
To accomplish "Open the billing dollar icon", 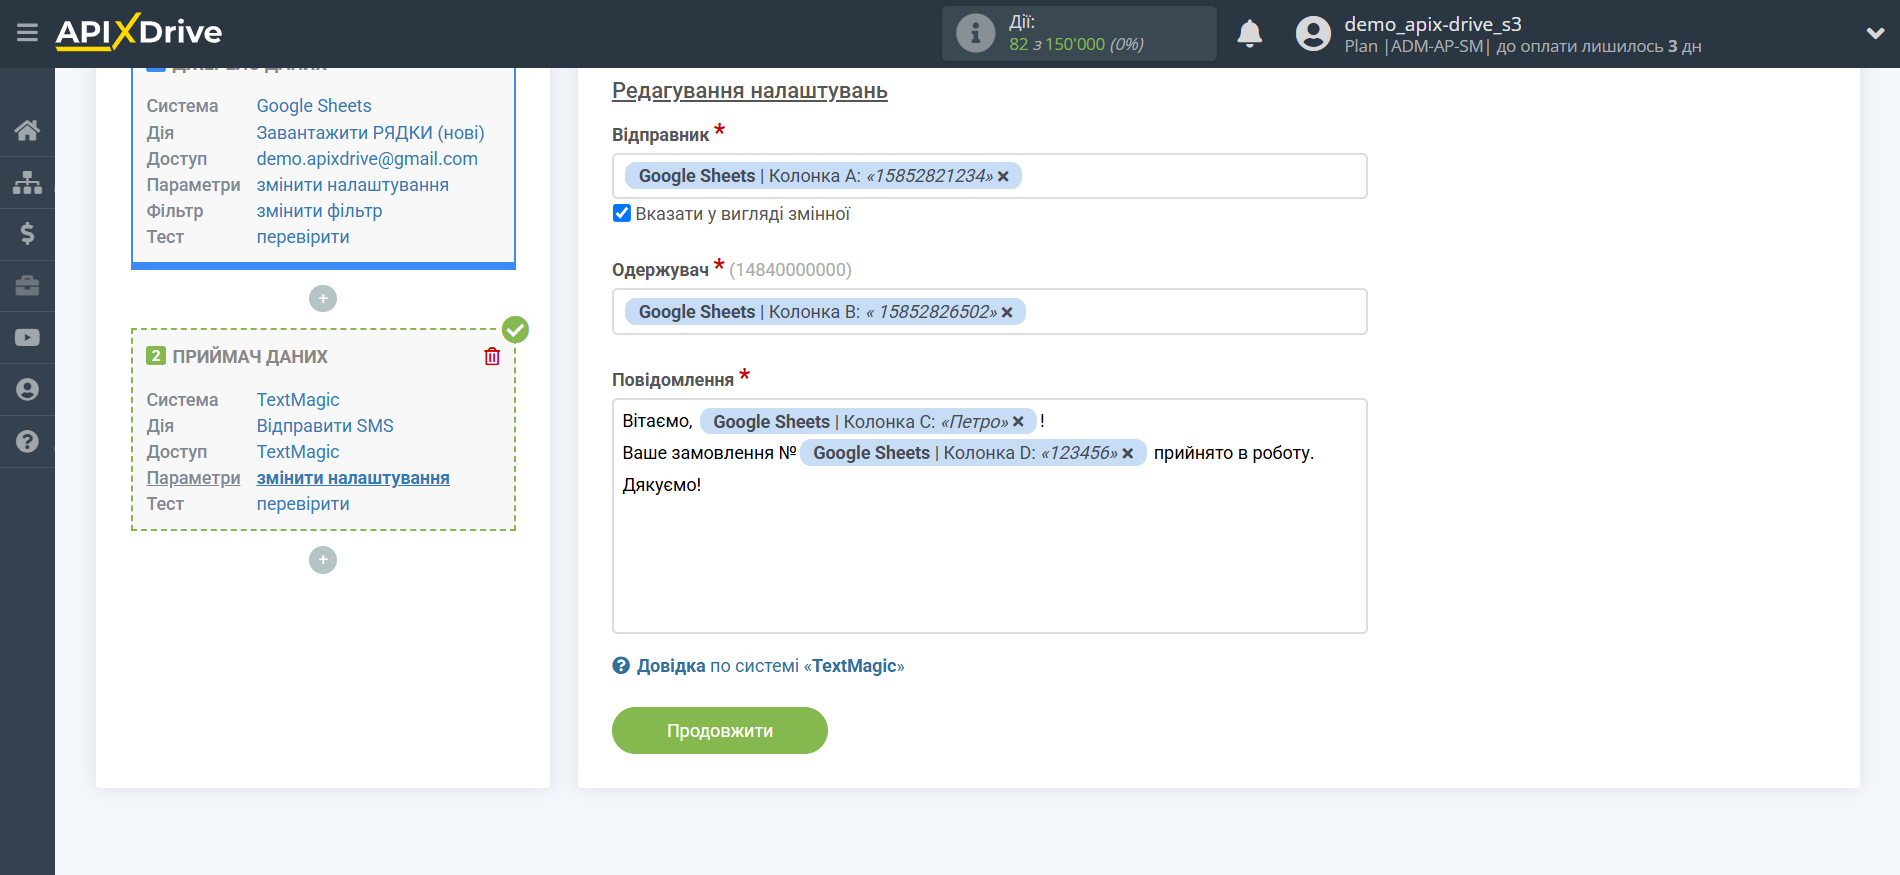I will tap(27, 234).
